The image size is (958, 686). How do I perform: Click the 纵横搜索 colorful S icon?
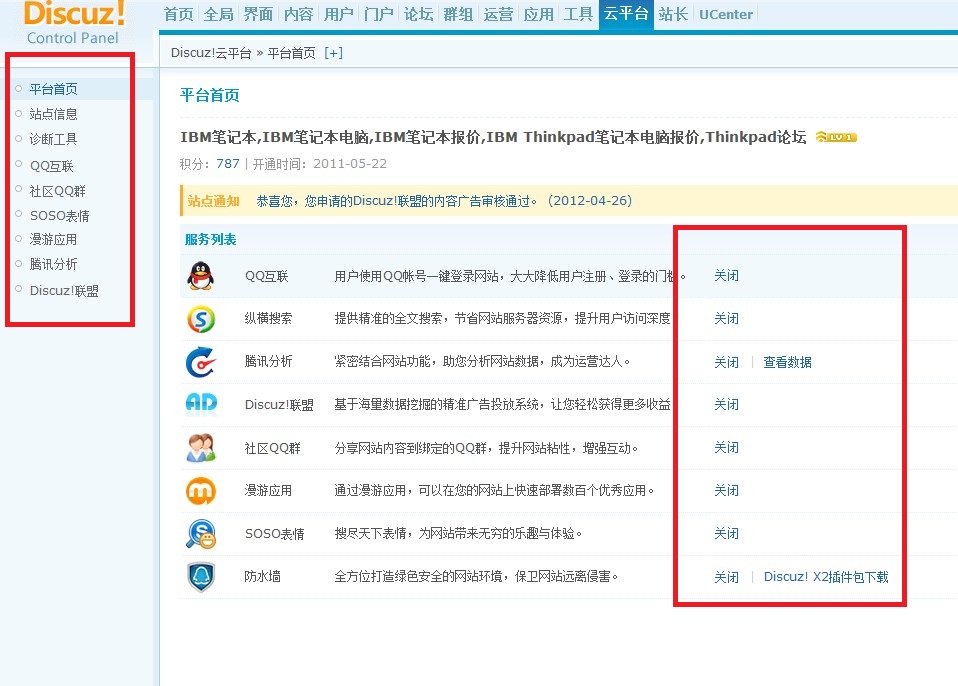(201, 319)
